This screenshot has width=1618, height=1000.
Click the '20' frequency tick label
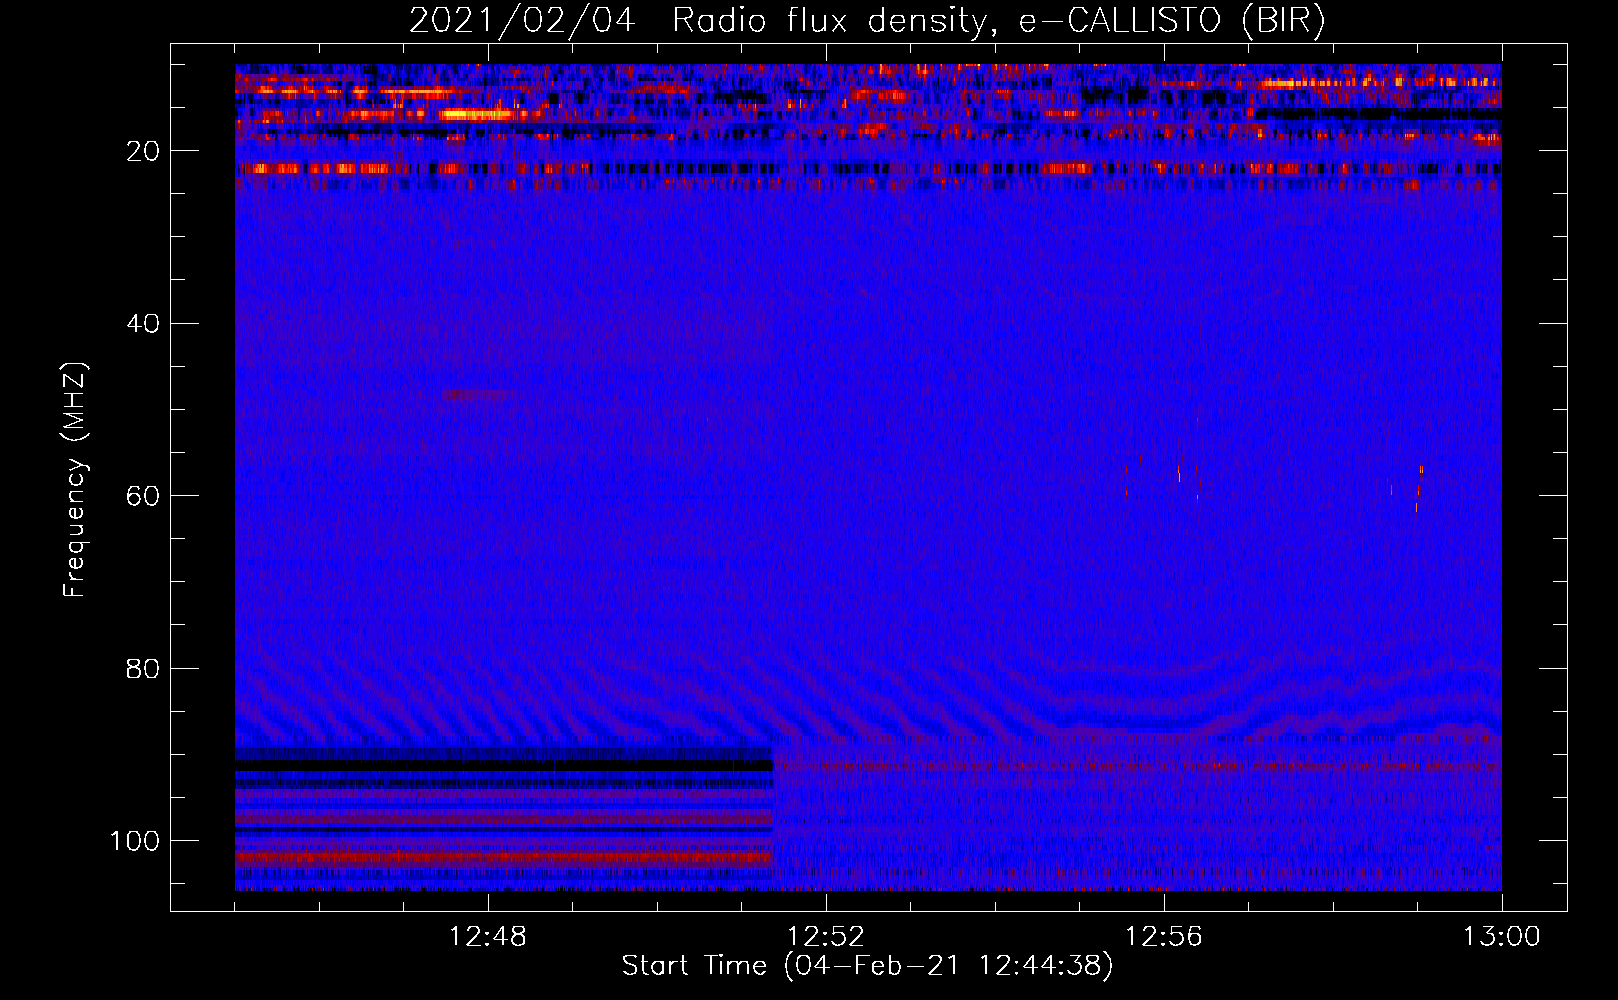pyautogui.click(x=143, y=151)
